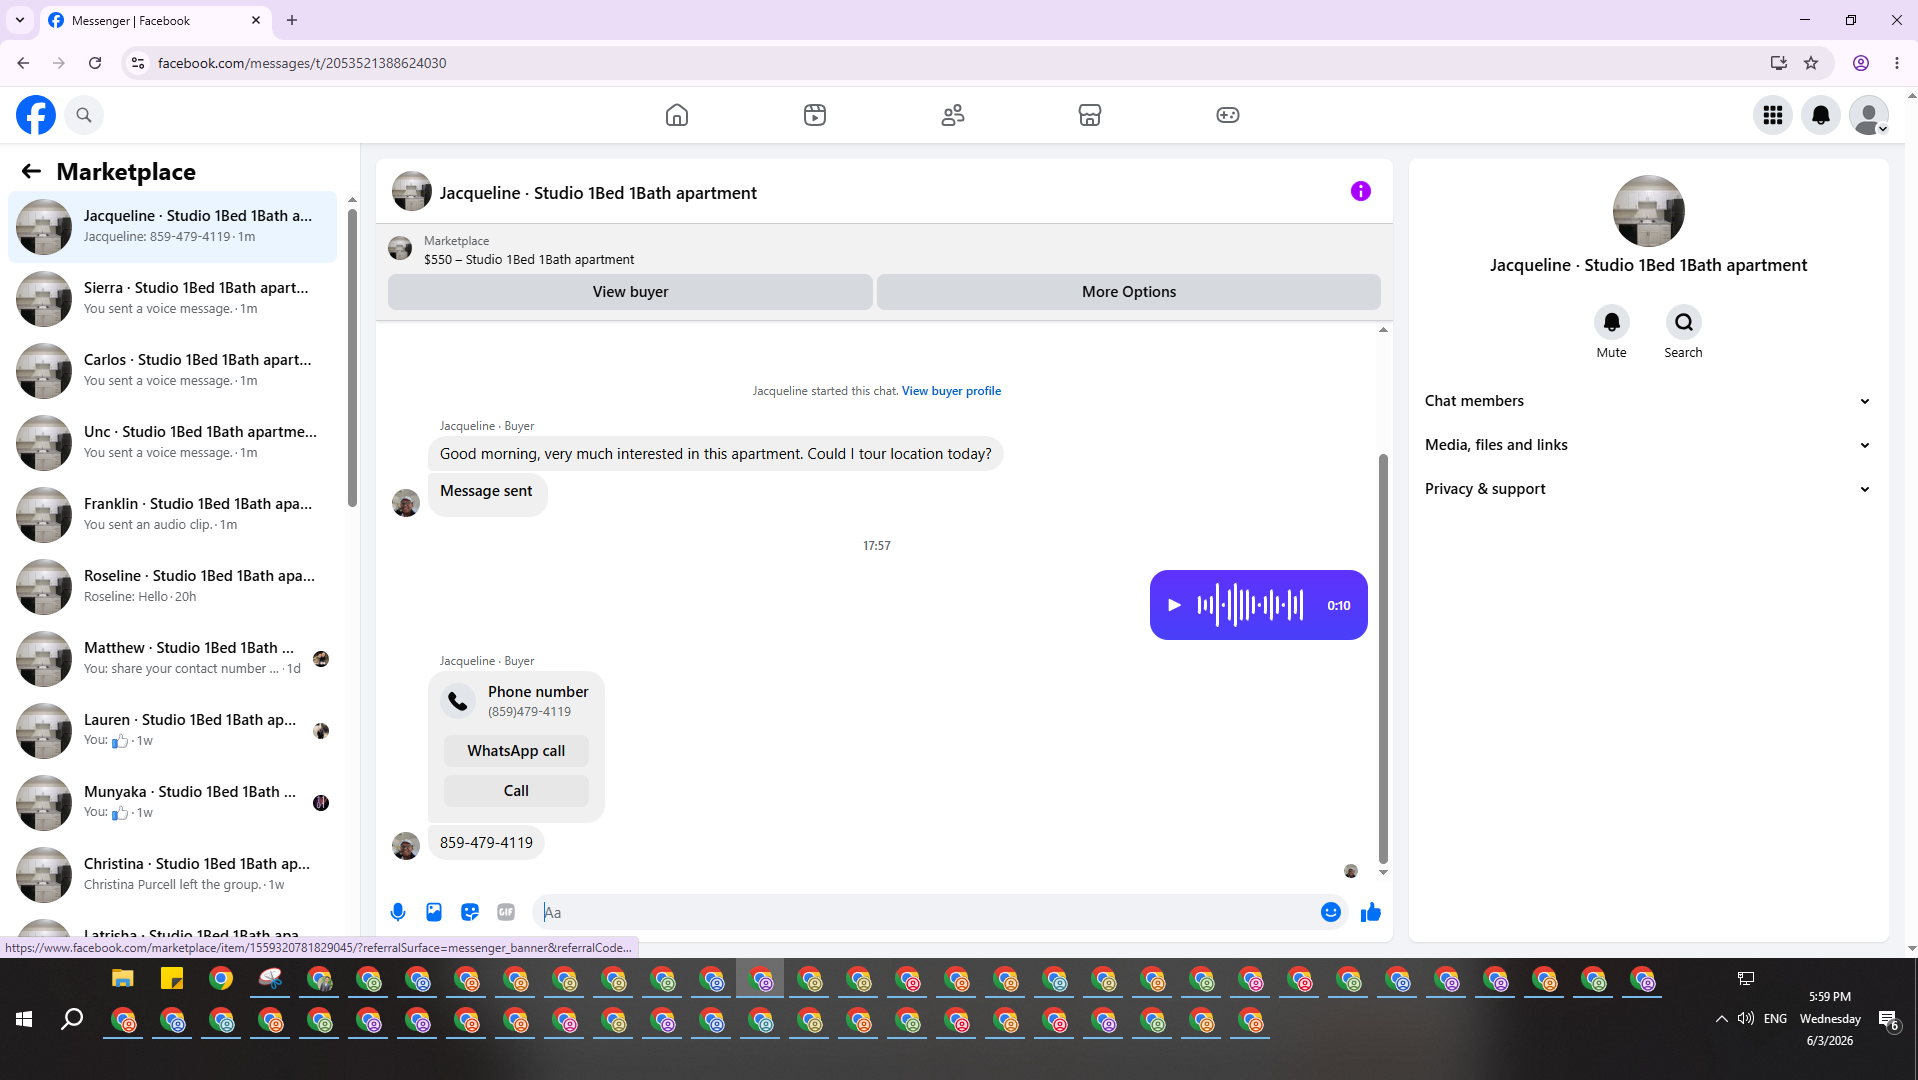The image size is (1918, 1080).
Task: Play the 0:10 voice message
Action: click(1175, 605)
